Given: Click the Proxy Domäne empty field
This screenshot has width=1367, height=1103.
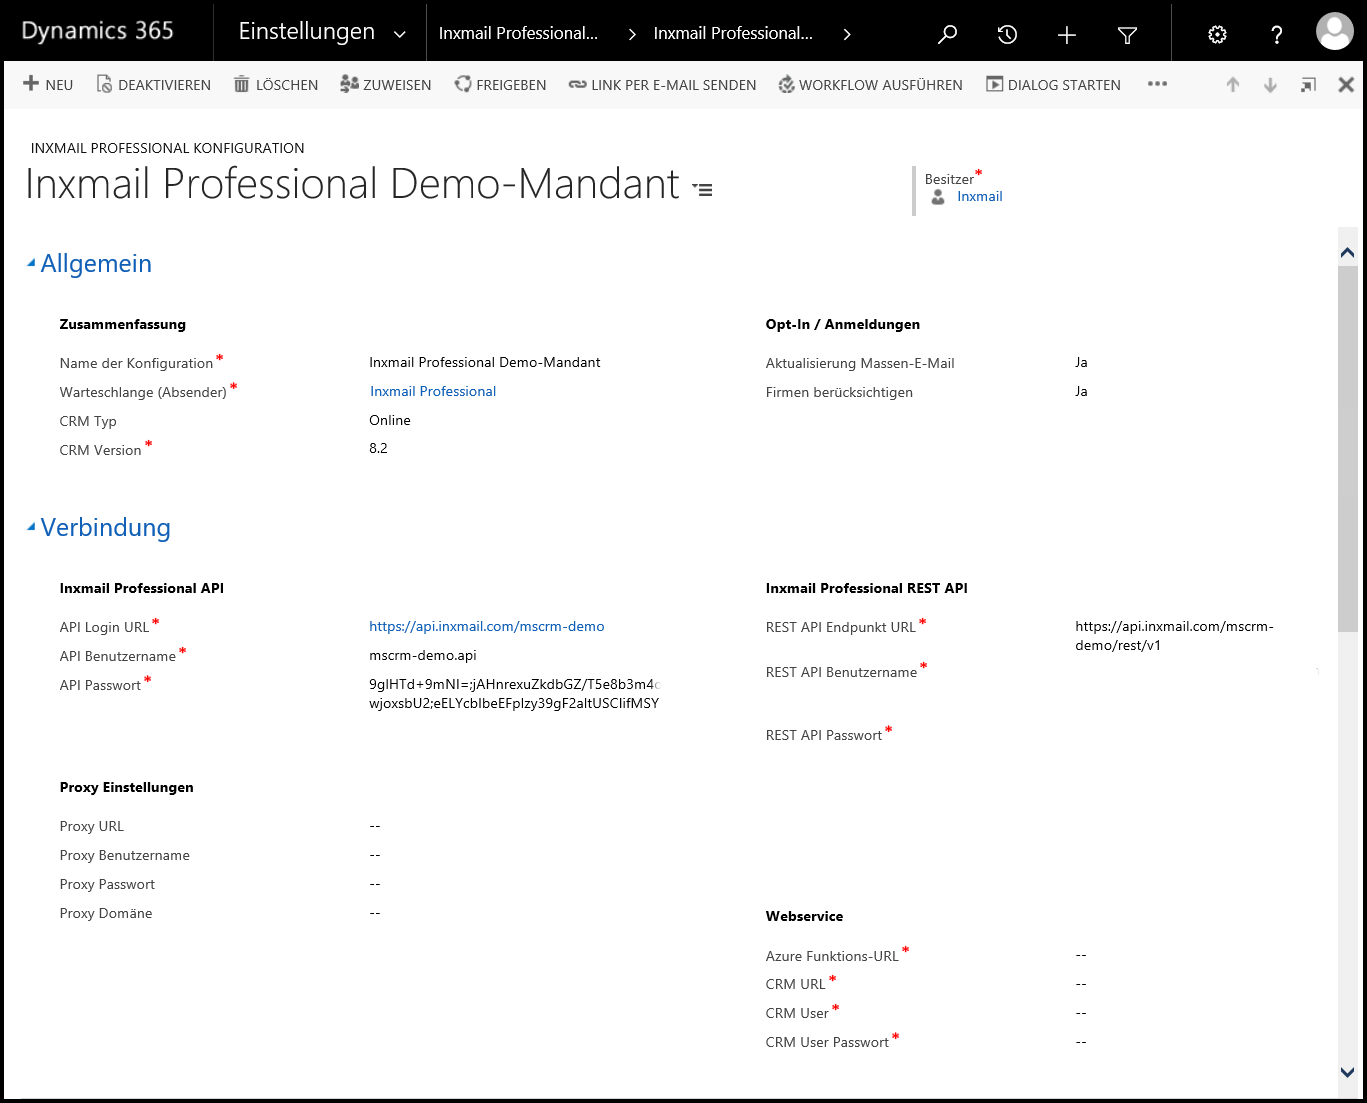Looking at the screenshot, I should 375,913.
